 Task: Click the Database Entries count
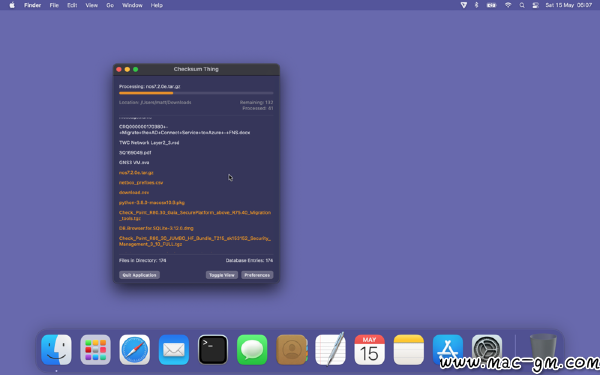249,261
